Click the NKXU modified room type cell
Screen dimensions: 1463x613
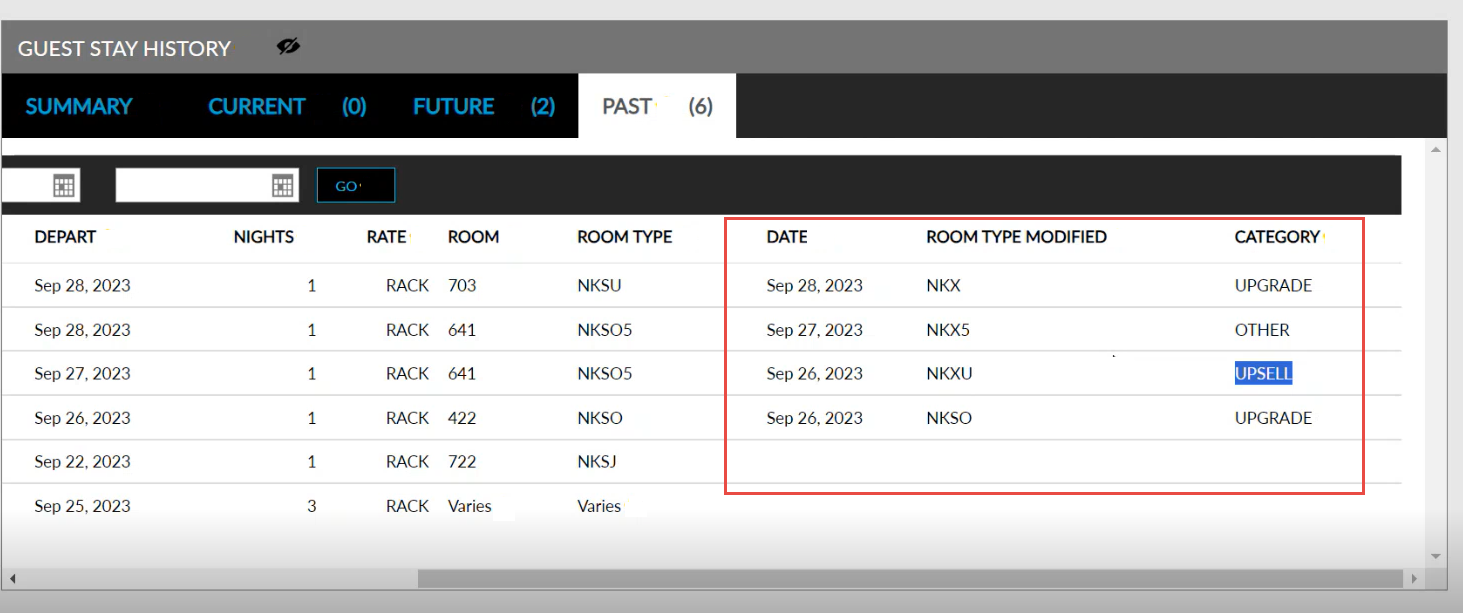(x=950, y=374)
